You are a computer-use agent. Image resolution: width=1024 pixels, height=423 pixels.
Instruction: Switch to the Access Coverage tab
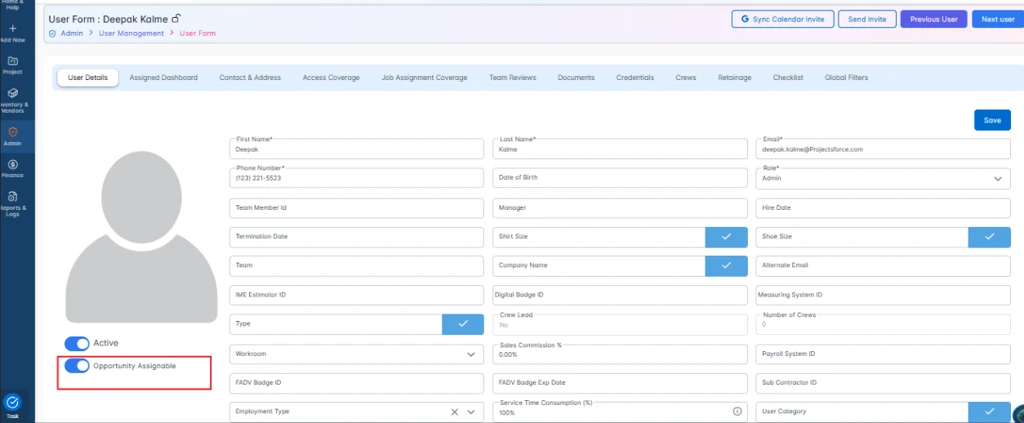click(x=331, y=78)
